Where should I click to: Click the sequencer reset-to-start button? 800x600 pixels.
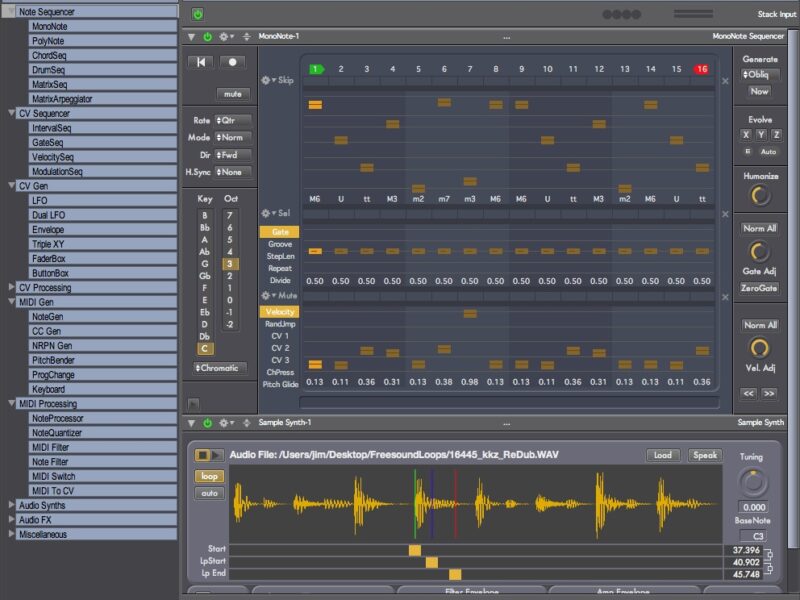click(202, 62)
